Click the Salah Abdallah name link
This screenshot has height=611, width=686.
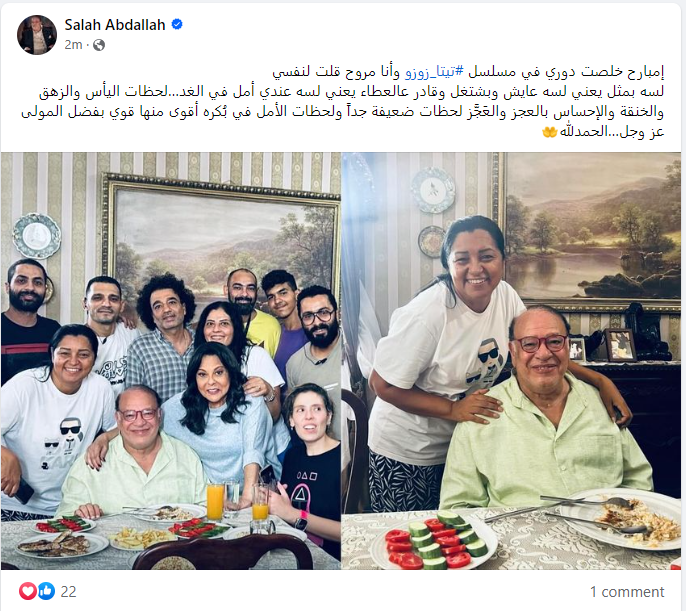pos(115,25)
